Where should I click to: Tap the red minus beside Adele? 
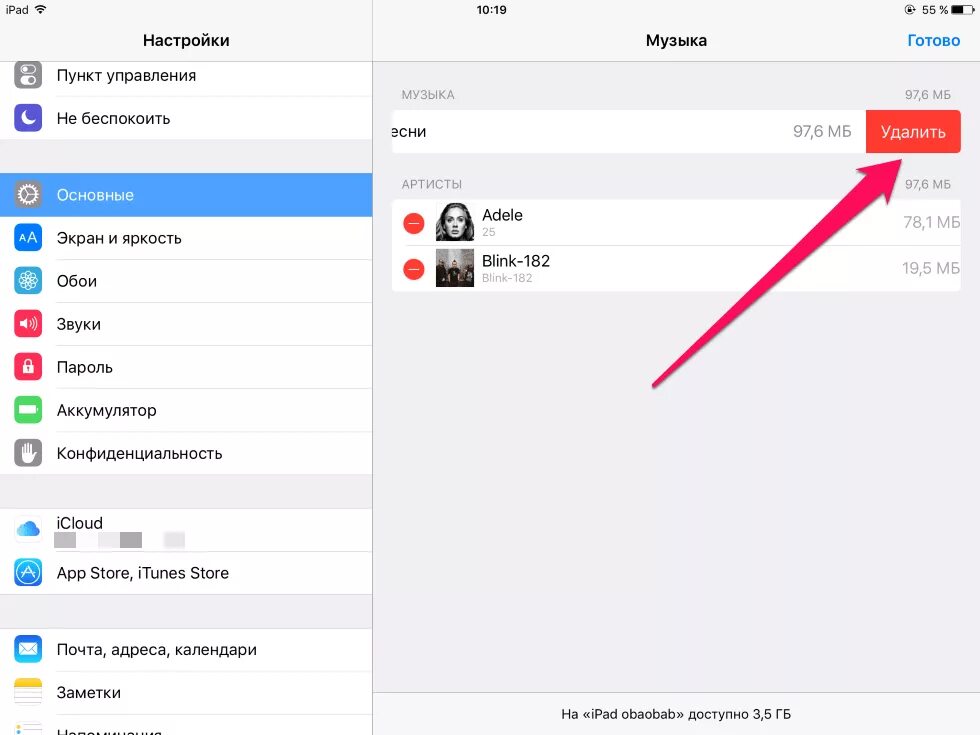[x=414, y=223]
